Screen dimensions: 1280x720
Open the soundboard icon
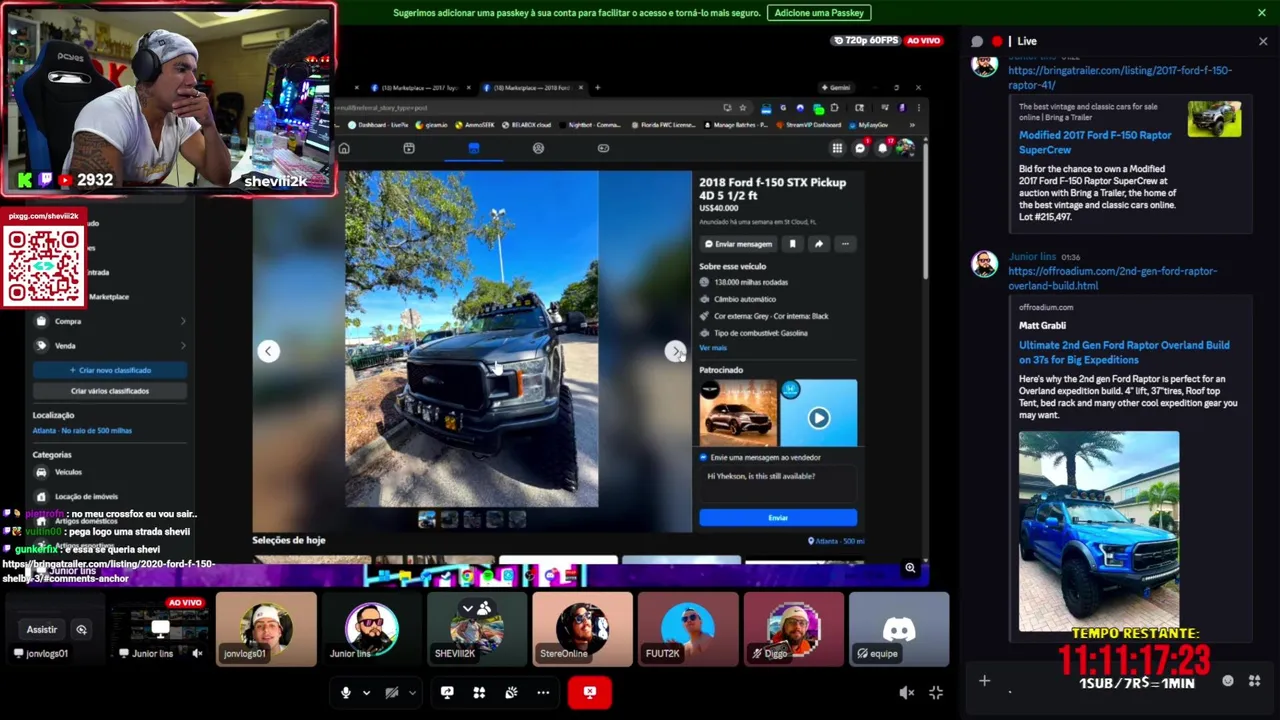click(511, 692)
